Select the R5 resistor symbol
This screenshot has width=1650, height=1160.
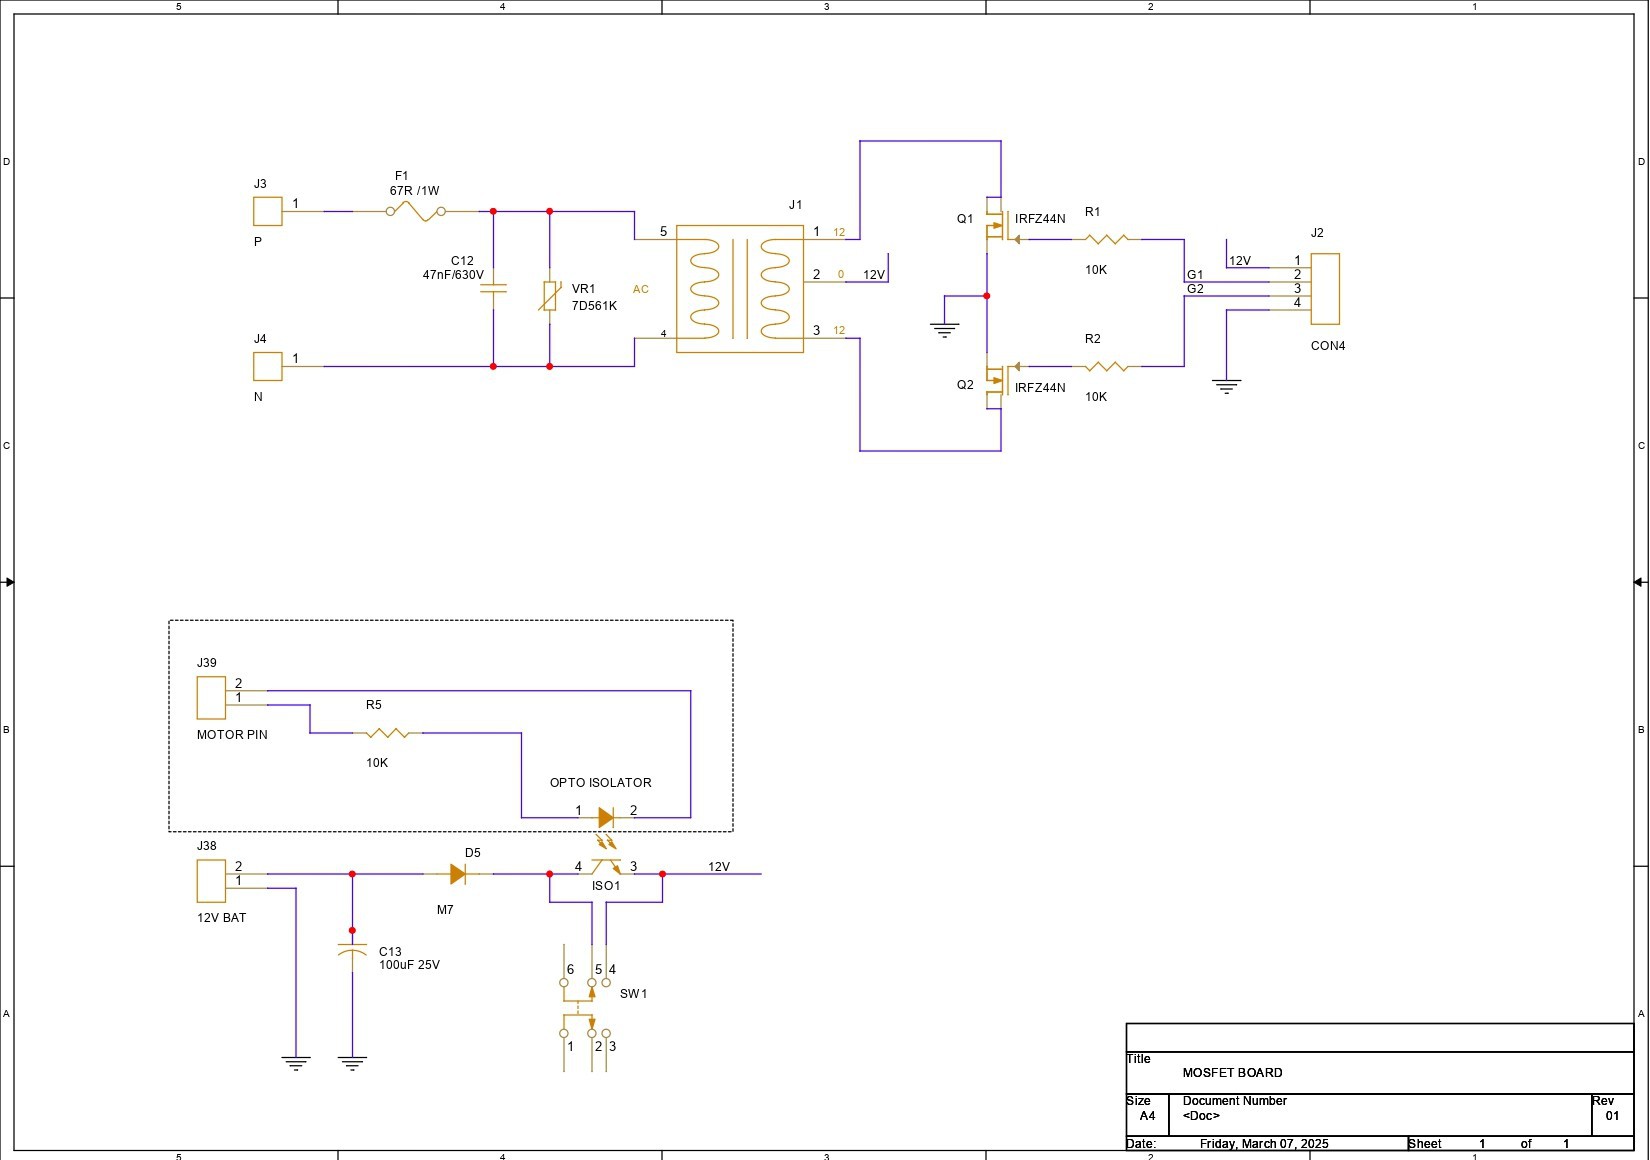tap(387, 733)
